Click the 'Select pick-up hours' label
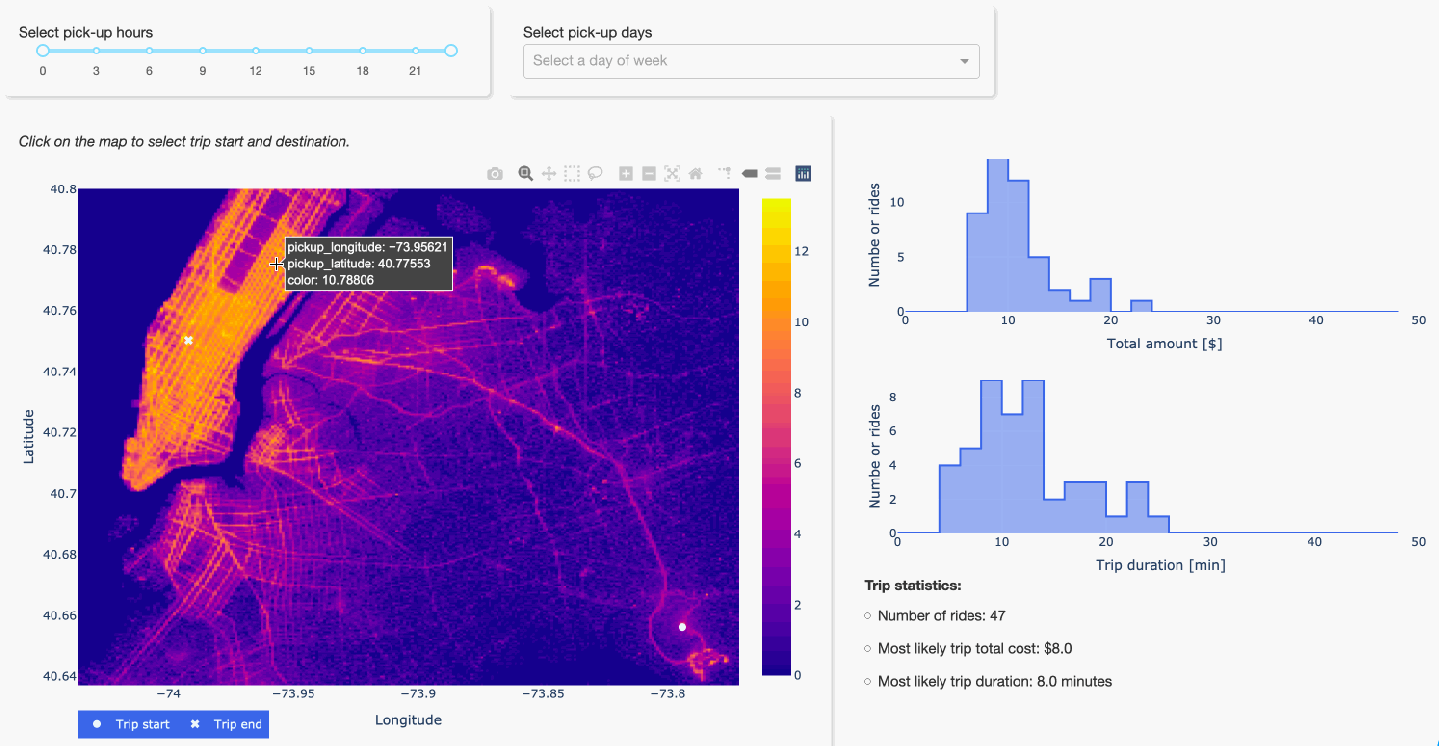Image resolution: width=1439 pixels, height=746 pixels. (x=86, y=33)
